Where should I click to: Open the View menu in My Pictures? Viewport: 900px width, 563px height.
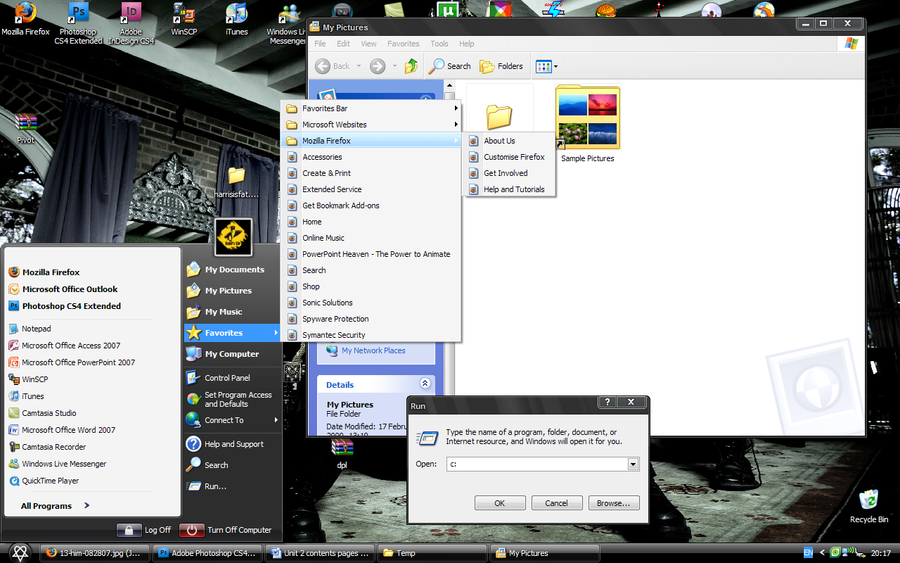point(368,44)
